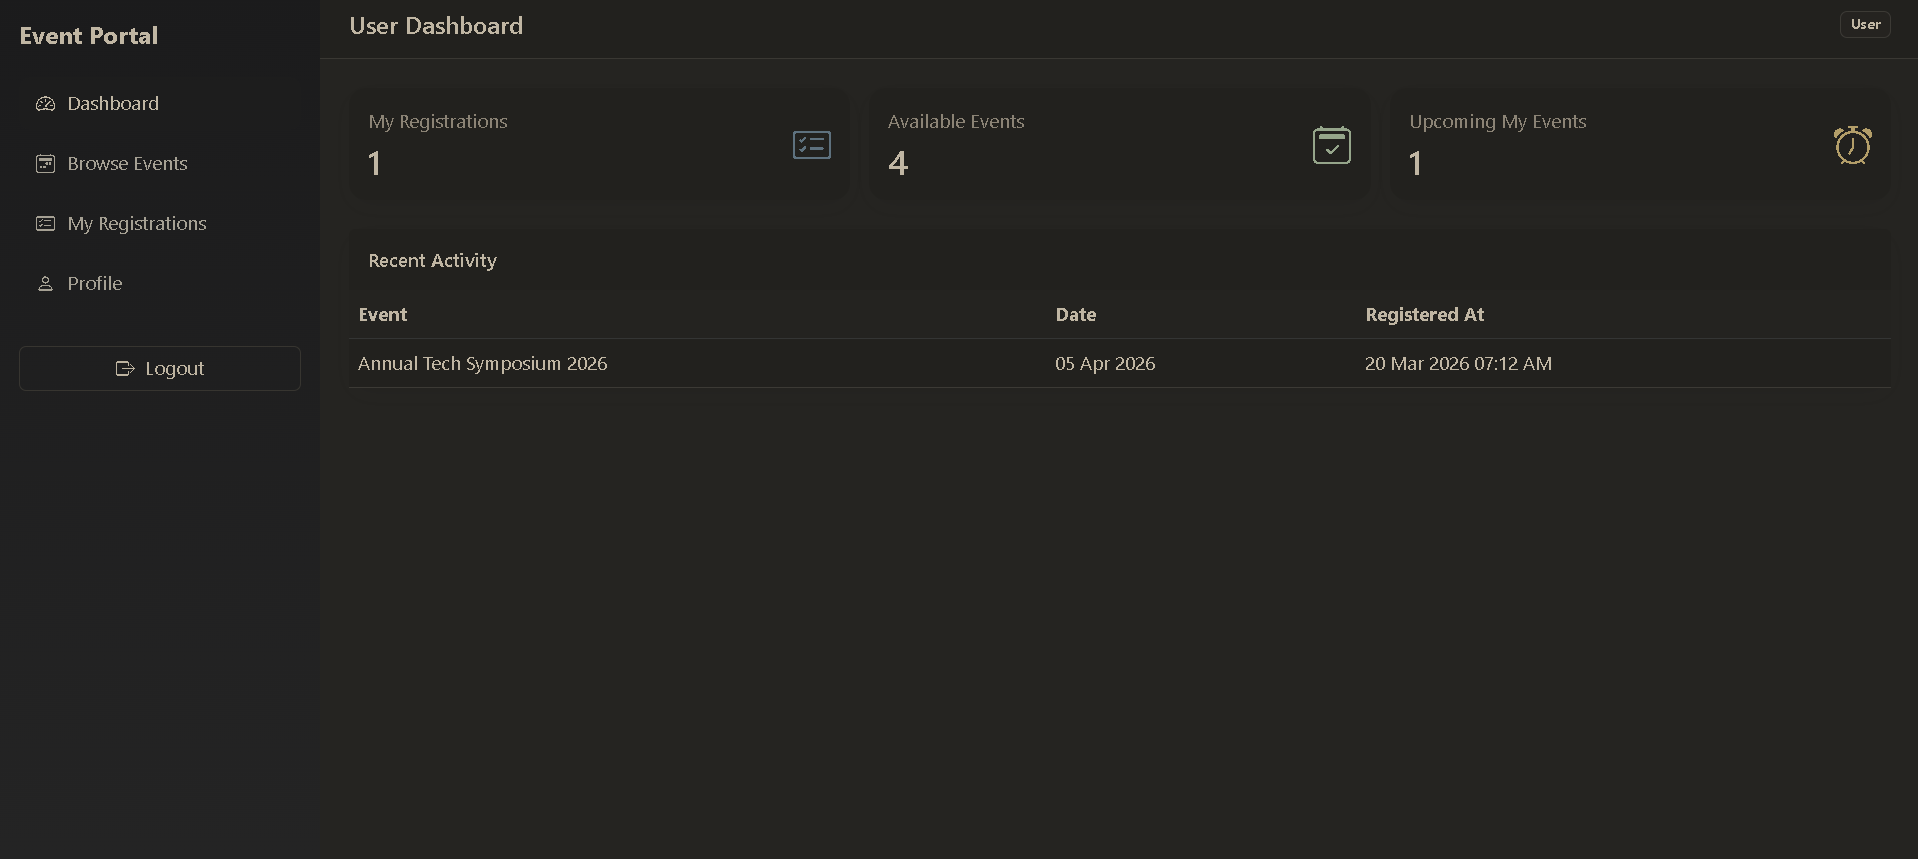
Task: Click the checklist icon on My Registrations card
Action: [x=811, y=145]
